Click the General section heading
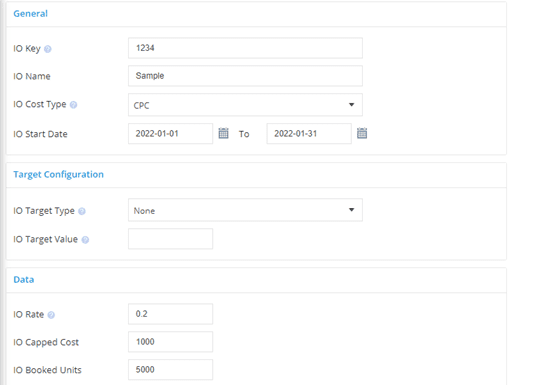Image resolution: width=548 pixels, height=385 pixels. [x=30, y=14]
